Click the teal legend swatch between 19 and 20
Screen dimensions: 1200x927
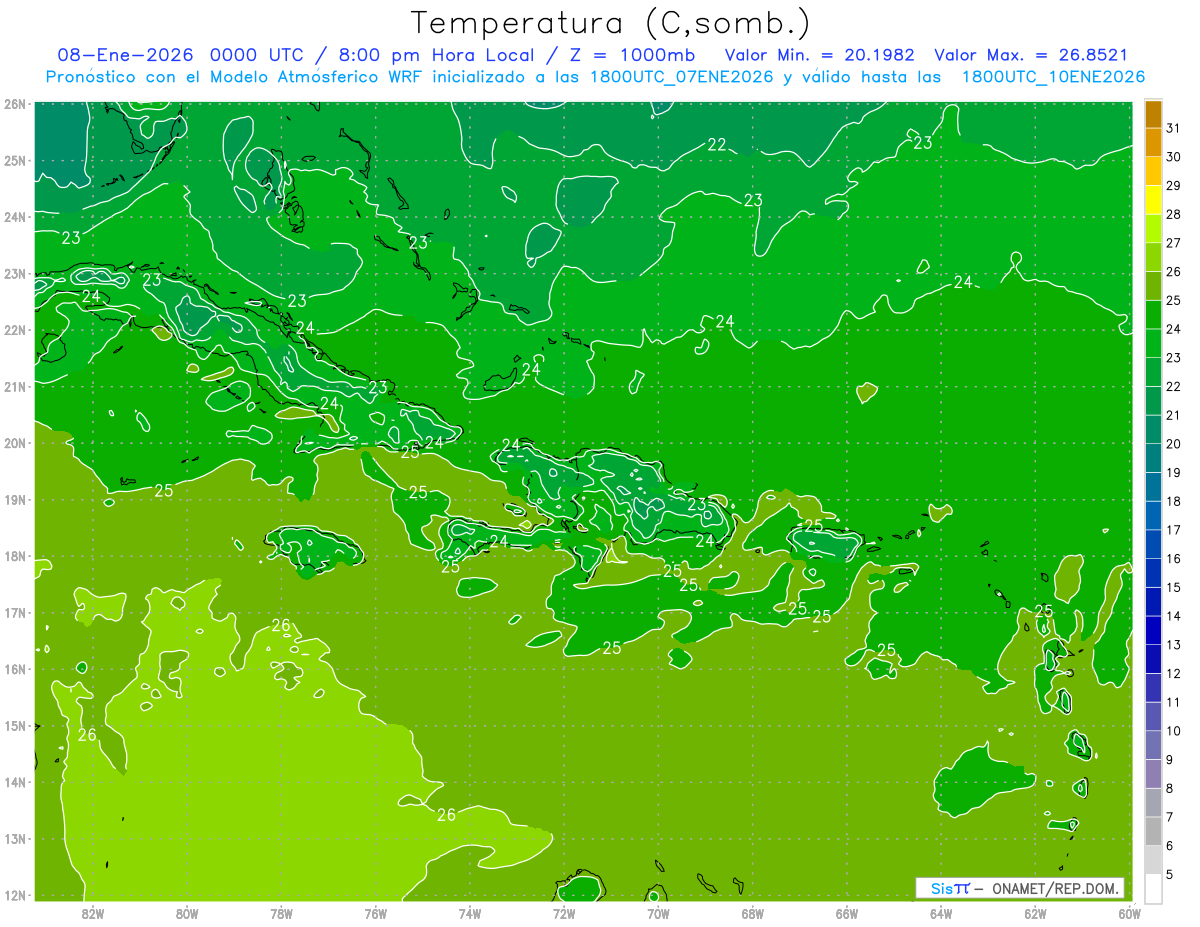coord(1153,458)
